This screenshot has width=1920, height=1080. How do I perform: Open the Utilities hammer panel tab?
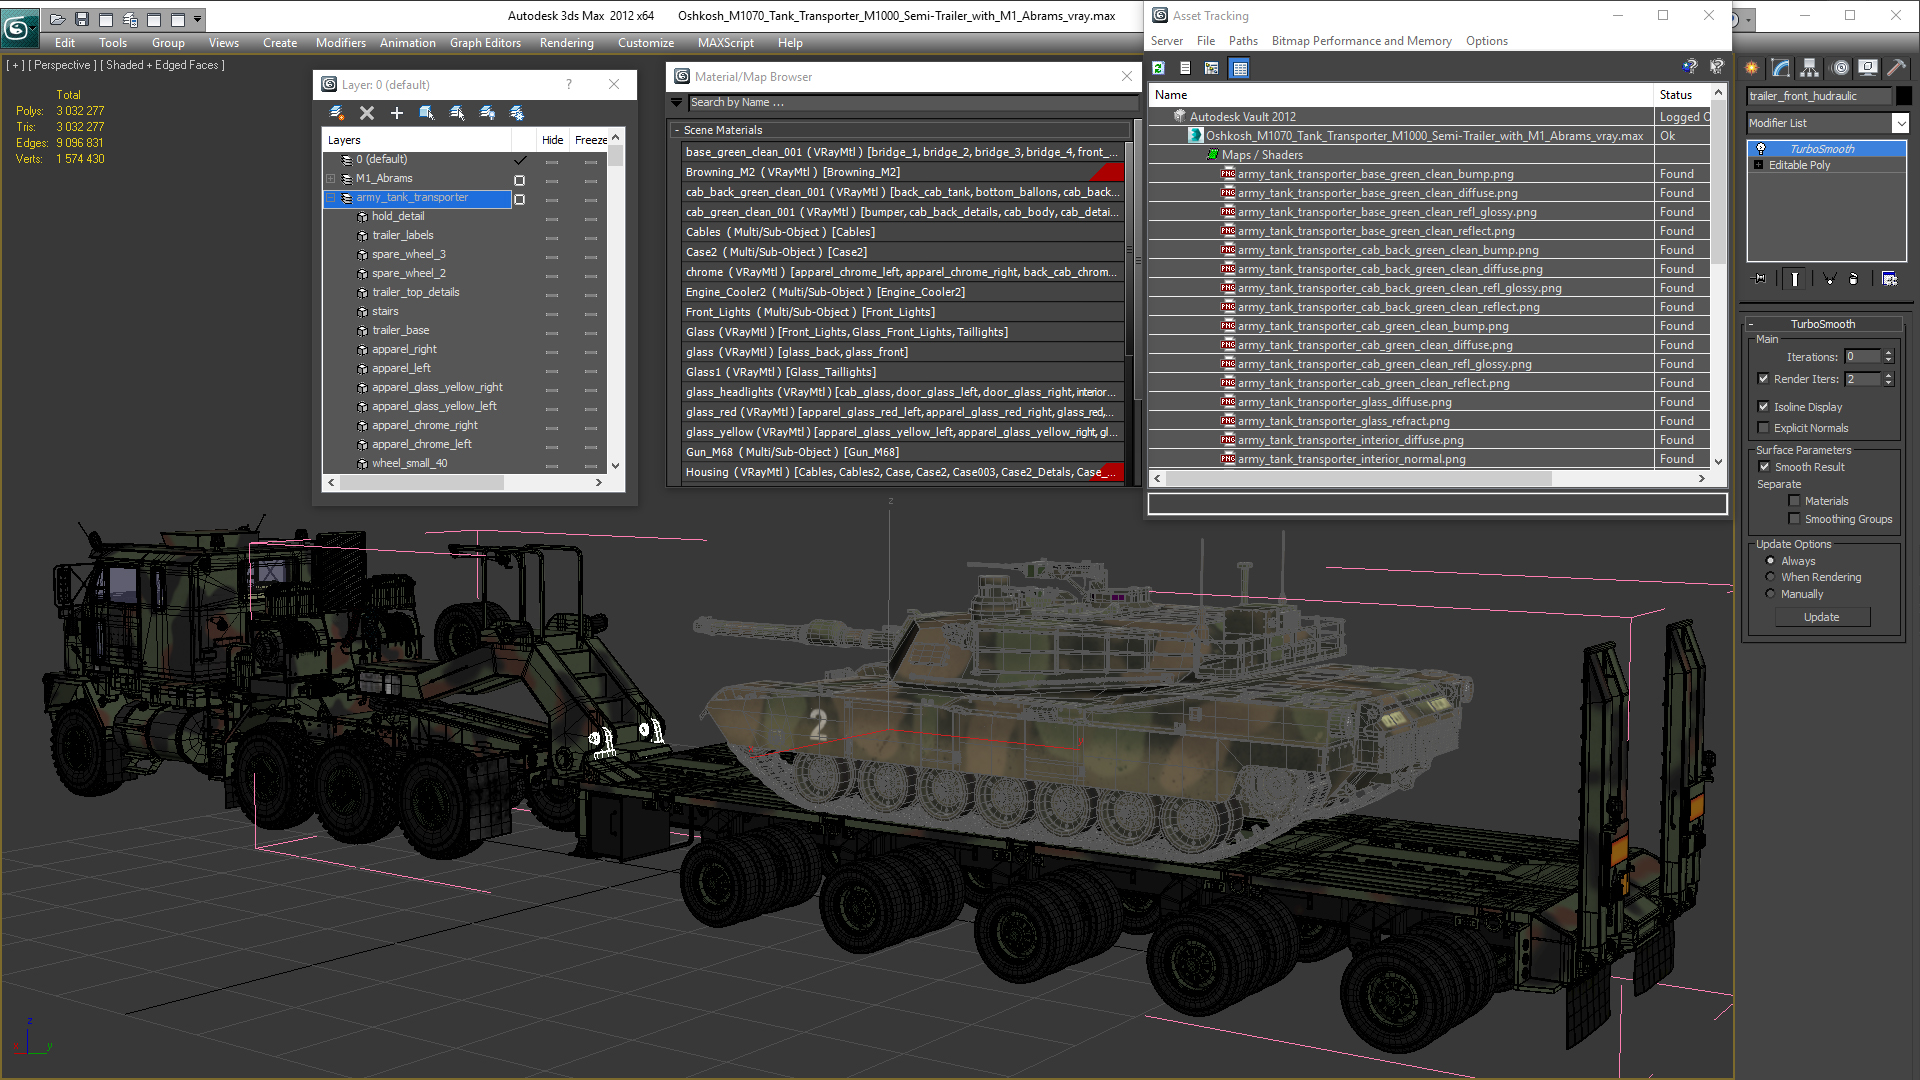pos(1896,68)
